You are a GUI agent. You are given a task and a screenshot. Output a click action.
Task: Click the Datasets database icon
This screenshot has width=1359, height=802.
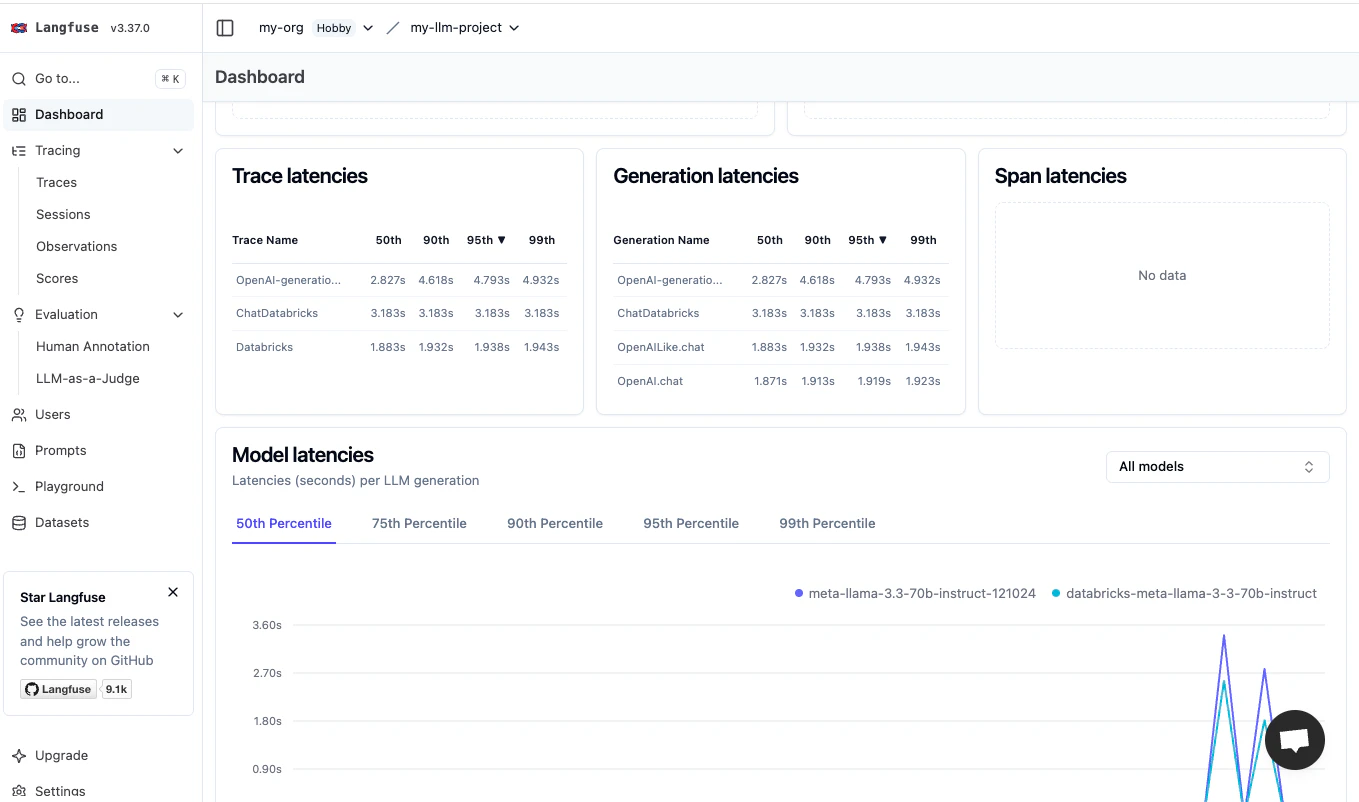point(19,523)
